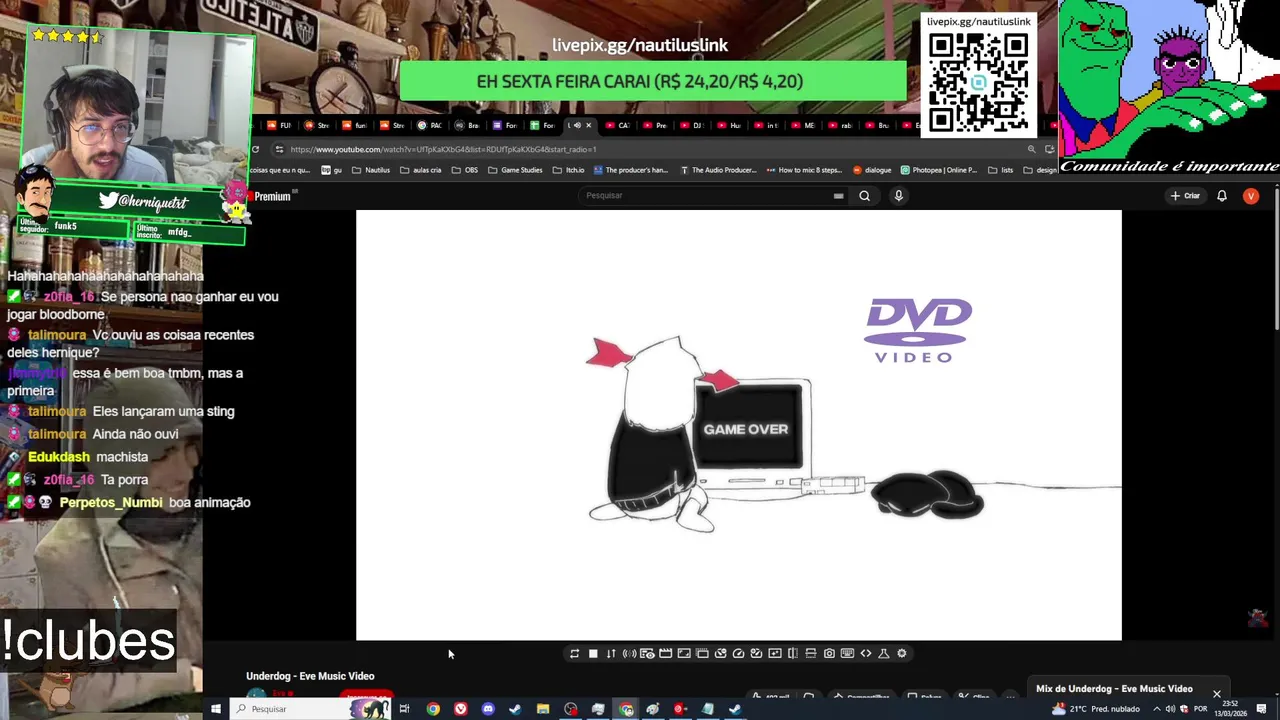Click the browser zoom magnifier icon in address bar
Screen dimensions: 1280x720
[x=1031, y=149]
